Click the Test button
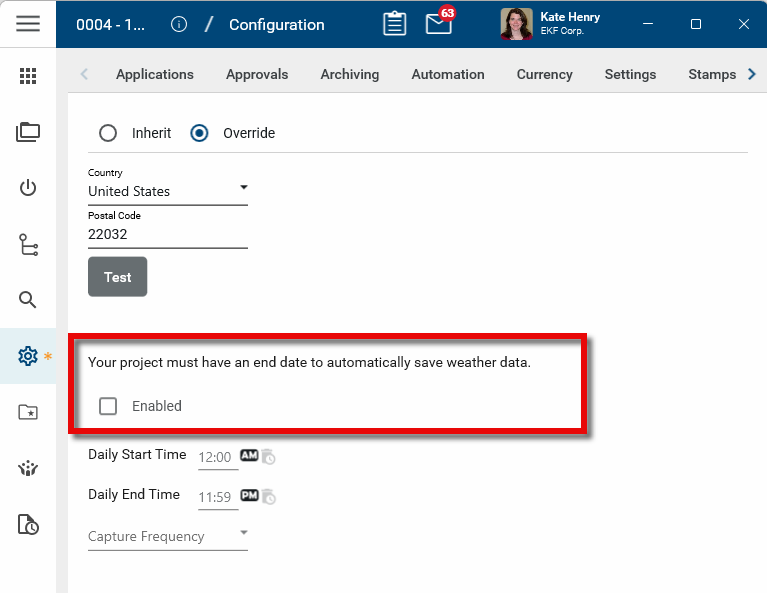Image resolution: width=767 pixels, height=593 pixels. 118,277
